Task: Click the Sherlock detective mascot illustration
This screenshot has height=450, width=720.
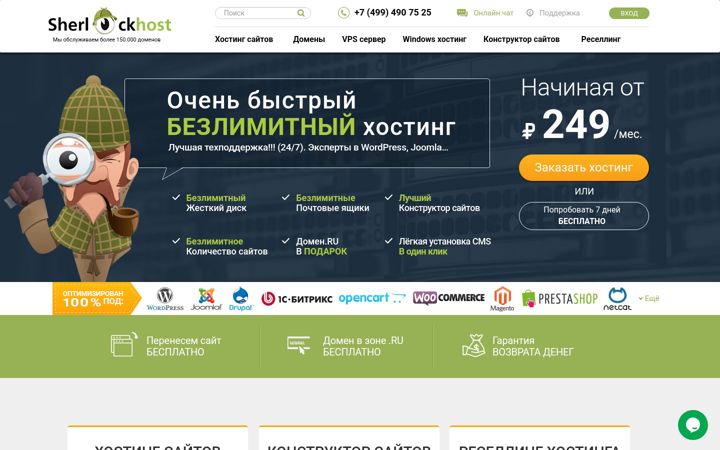Action: (x=73, y=178)
